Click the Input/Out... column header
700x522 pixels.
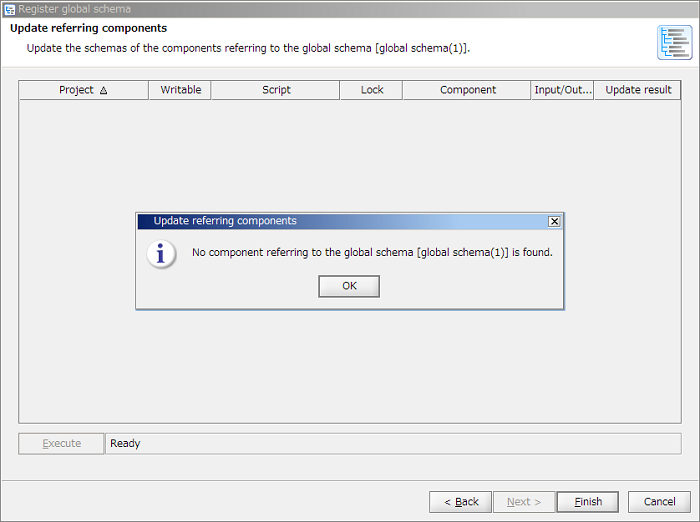pyautogui.click(x=563, y=90)
